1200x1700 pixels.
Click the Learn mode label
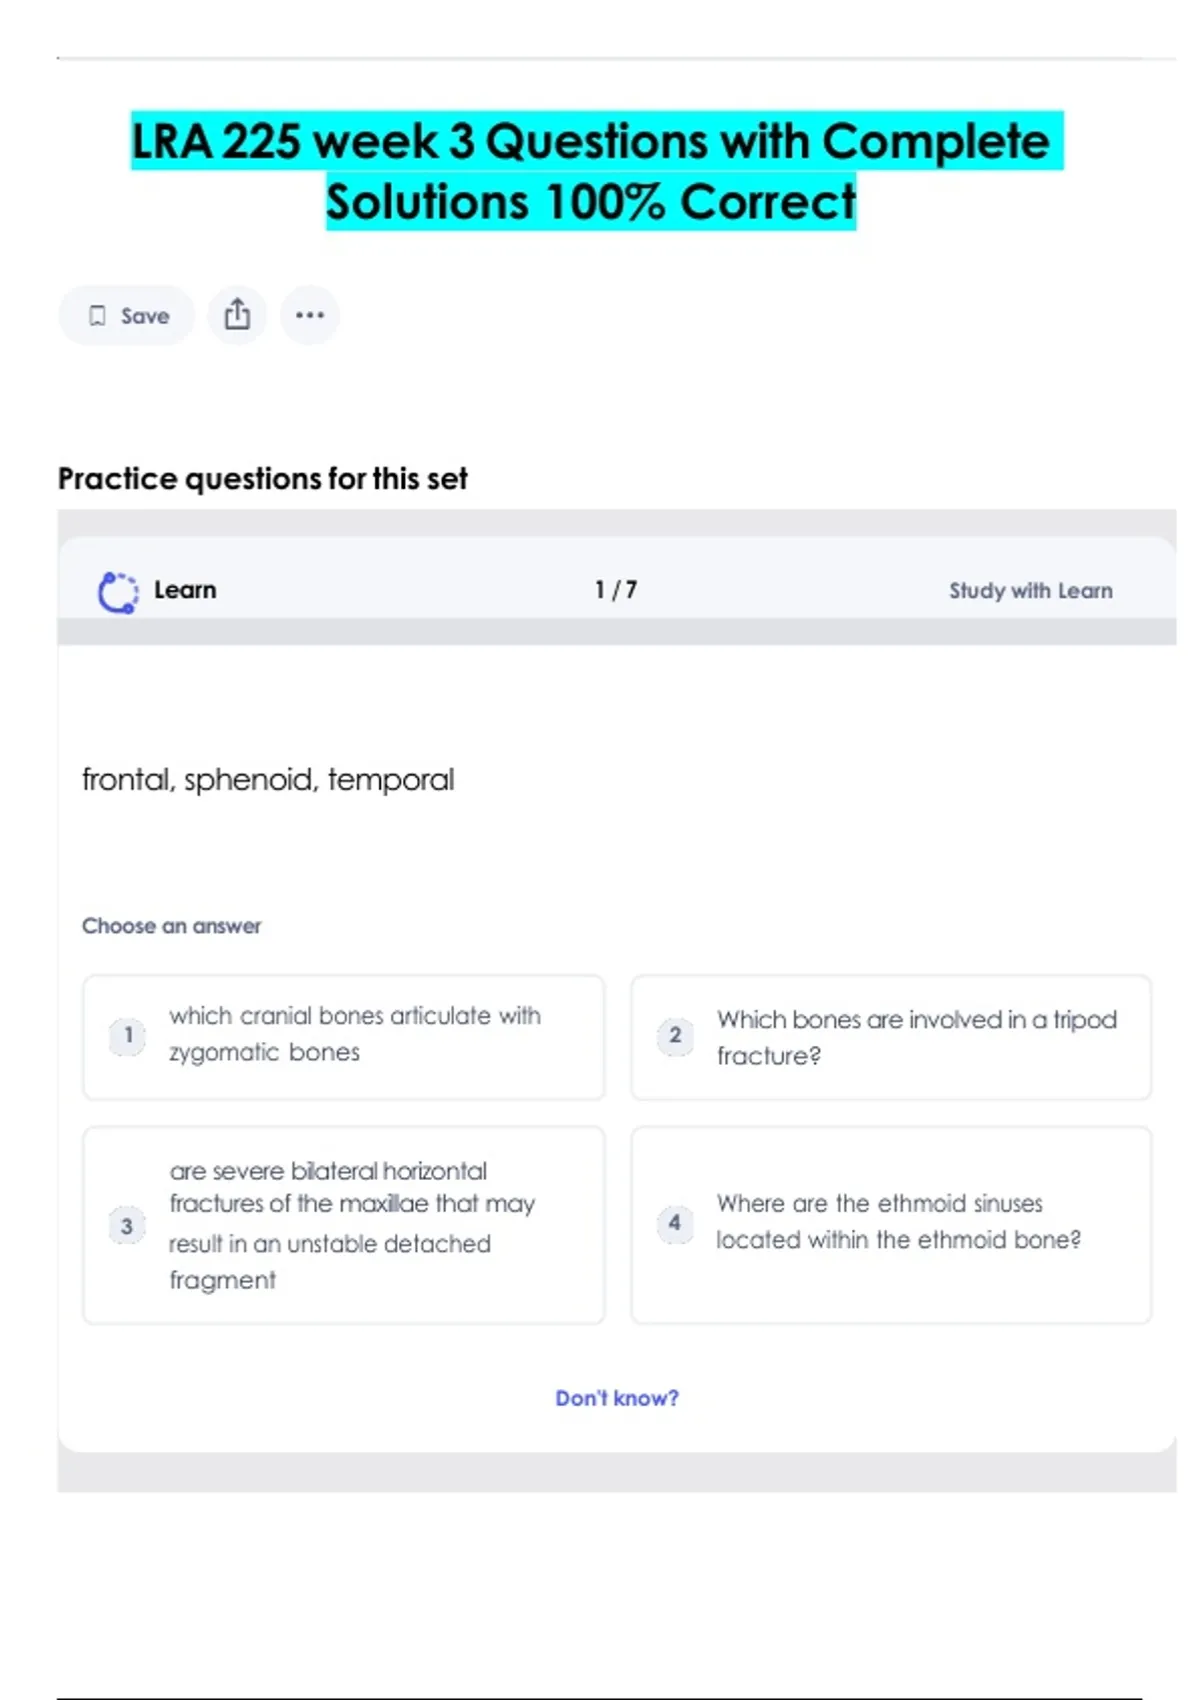185,590
